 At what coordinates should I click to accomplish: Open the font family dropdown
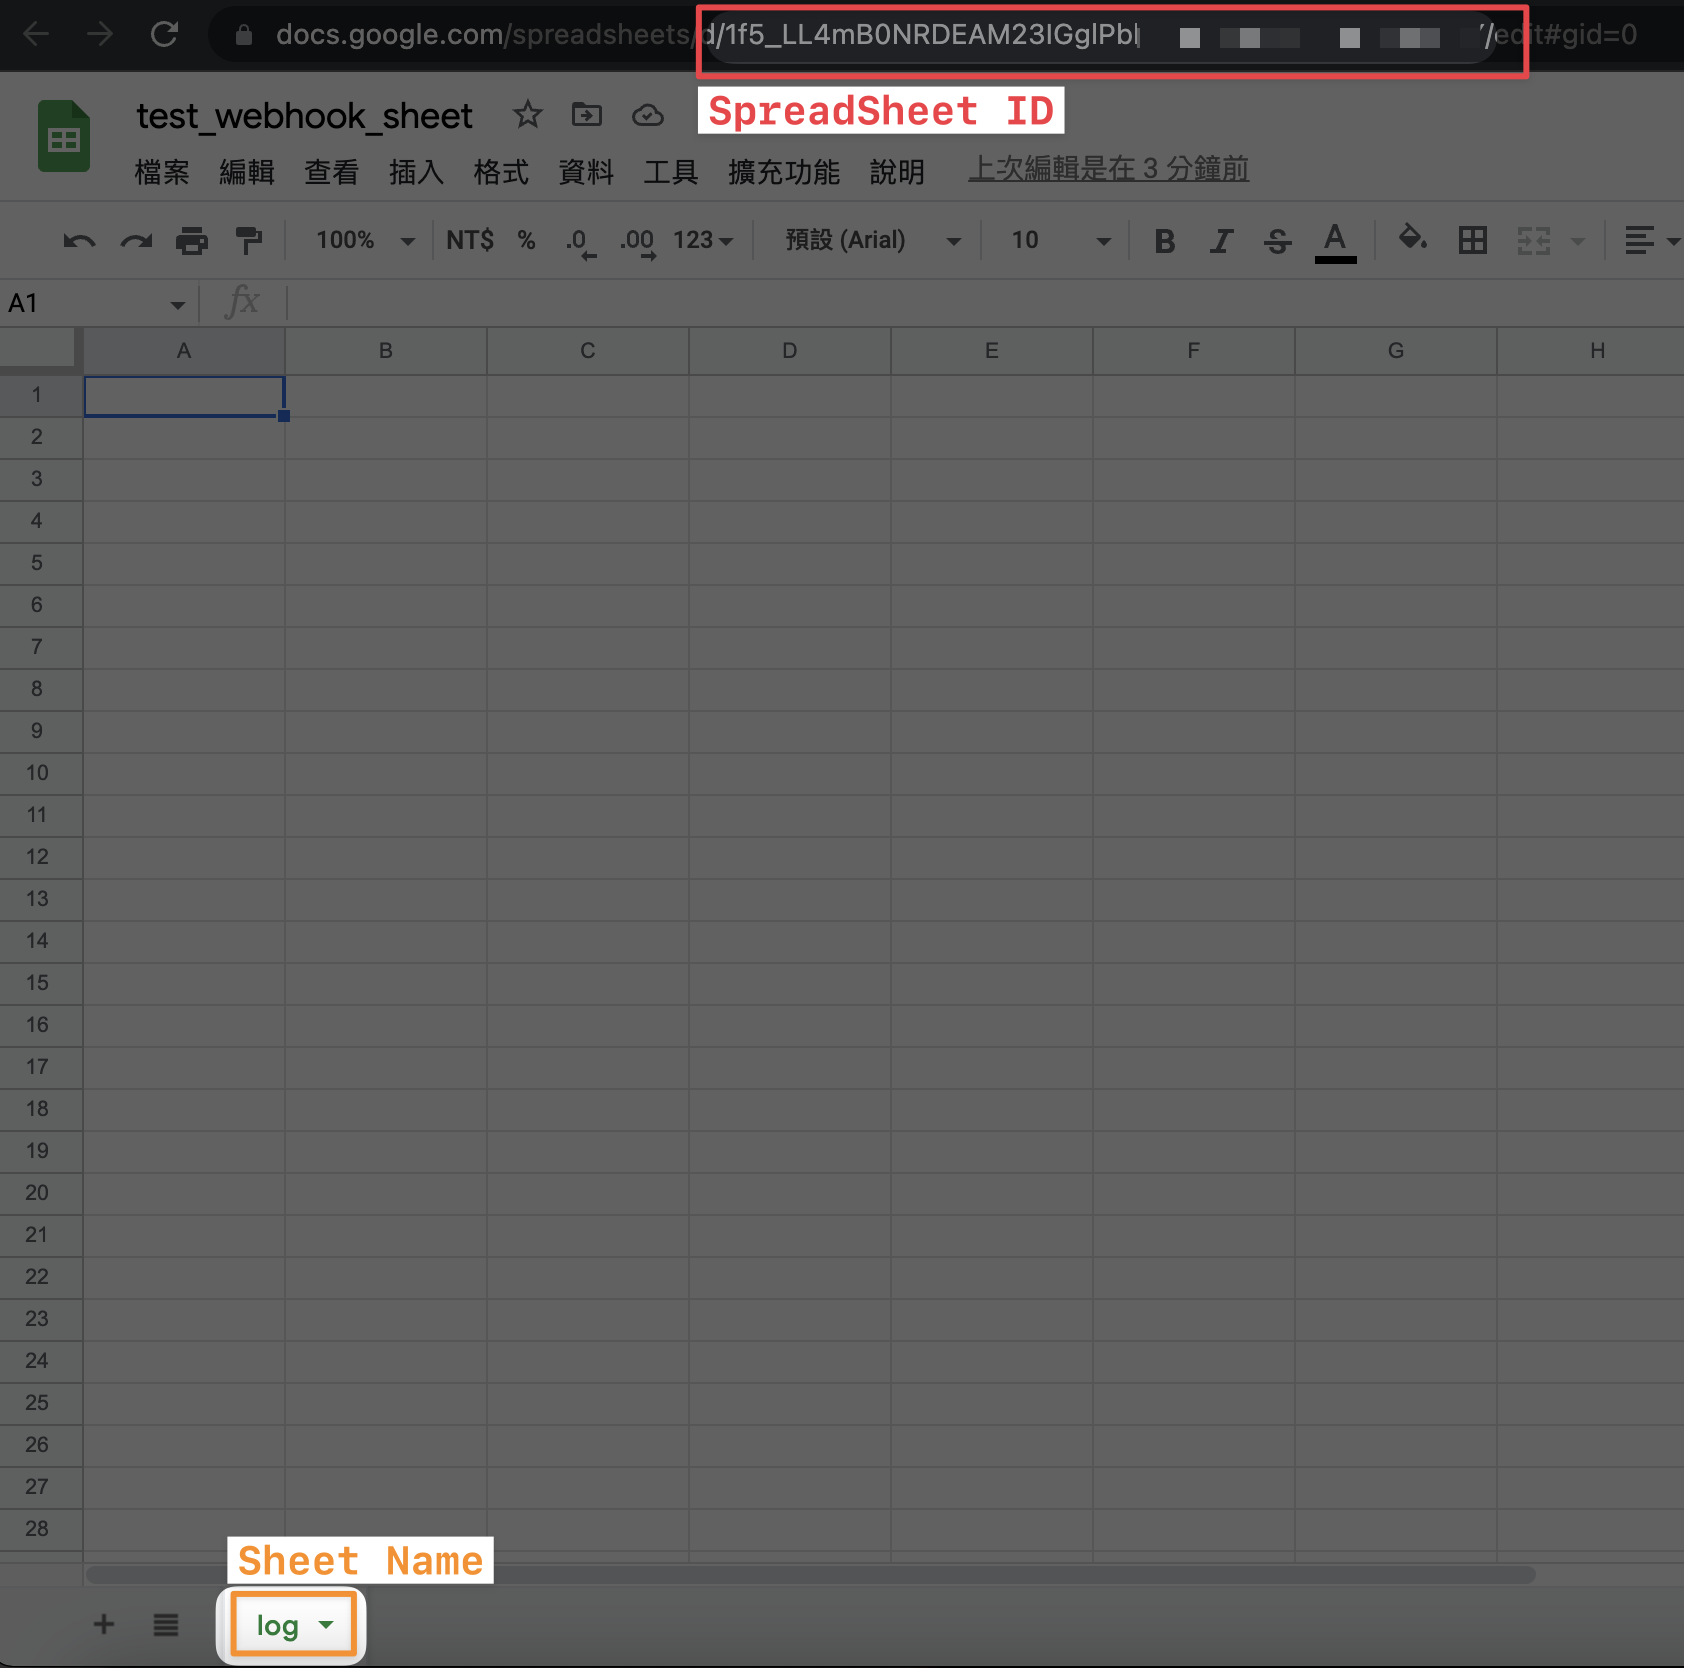click(x=868, y=240)
